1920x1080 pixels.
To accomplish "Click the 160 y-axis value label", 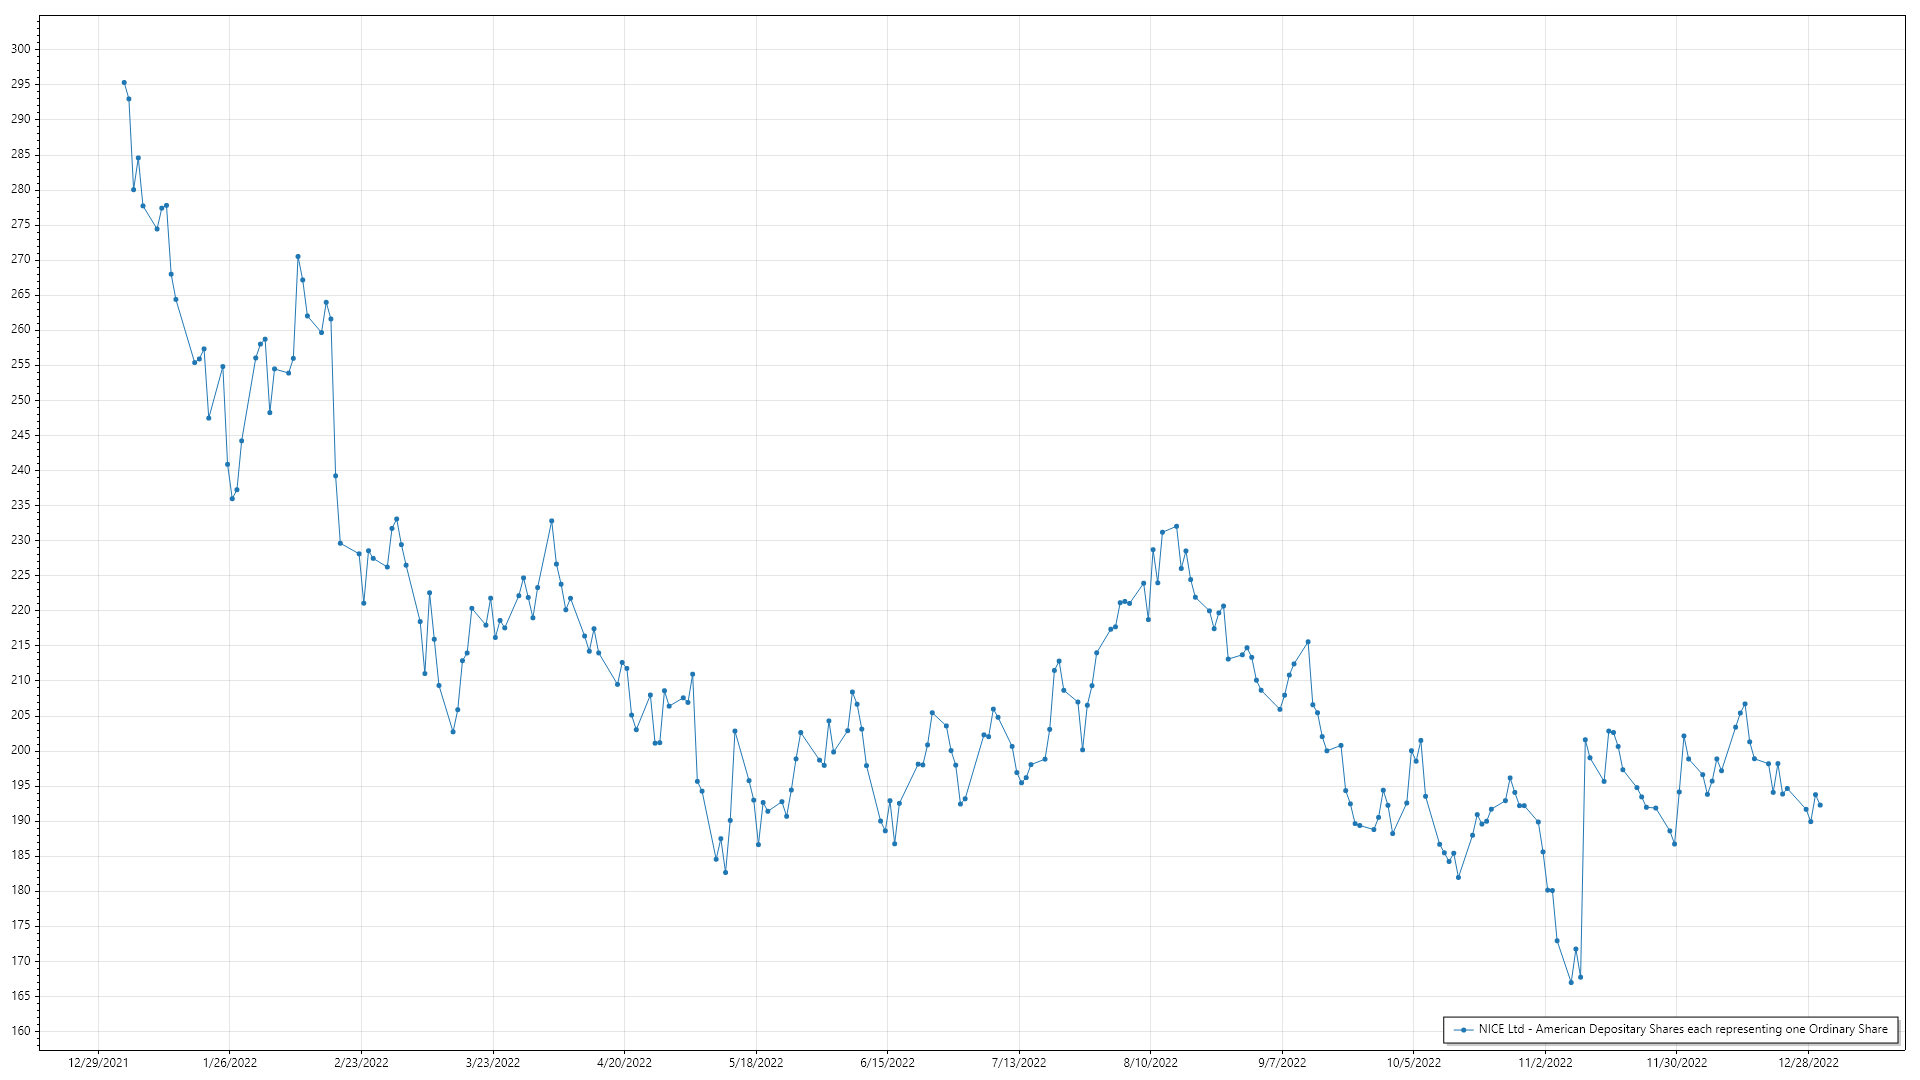I will tap(21, 1031).
